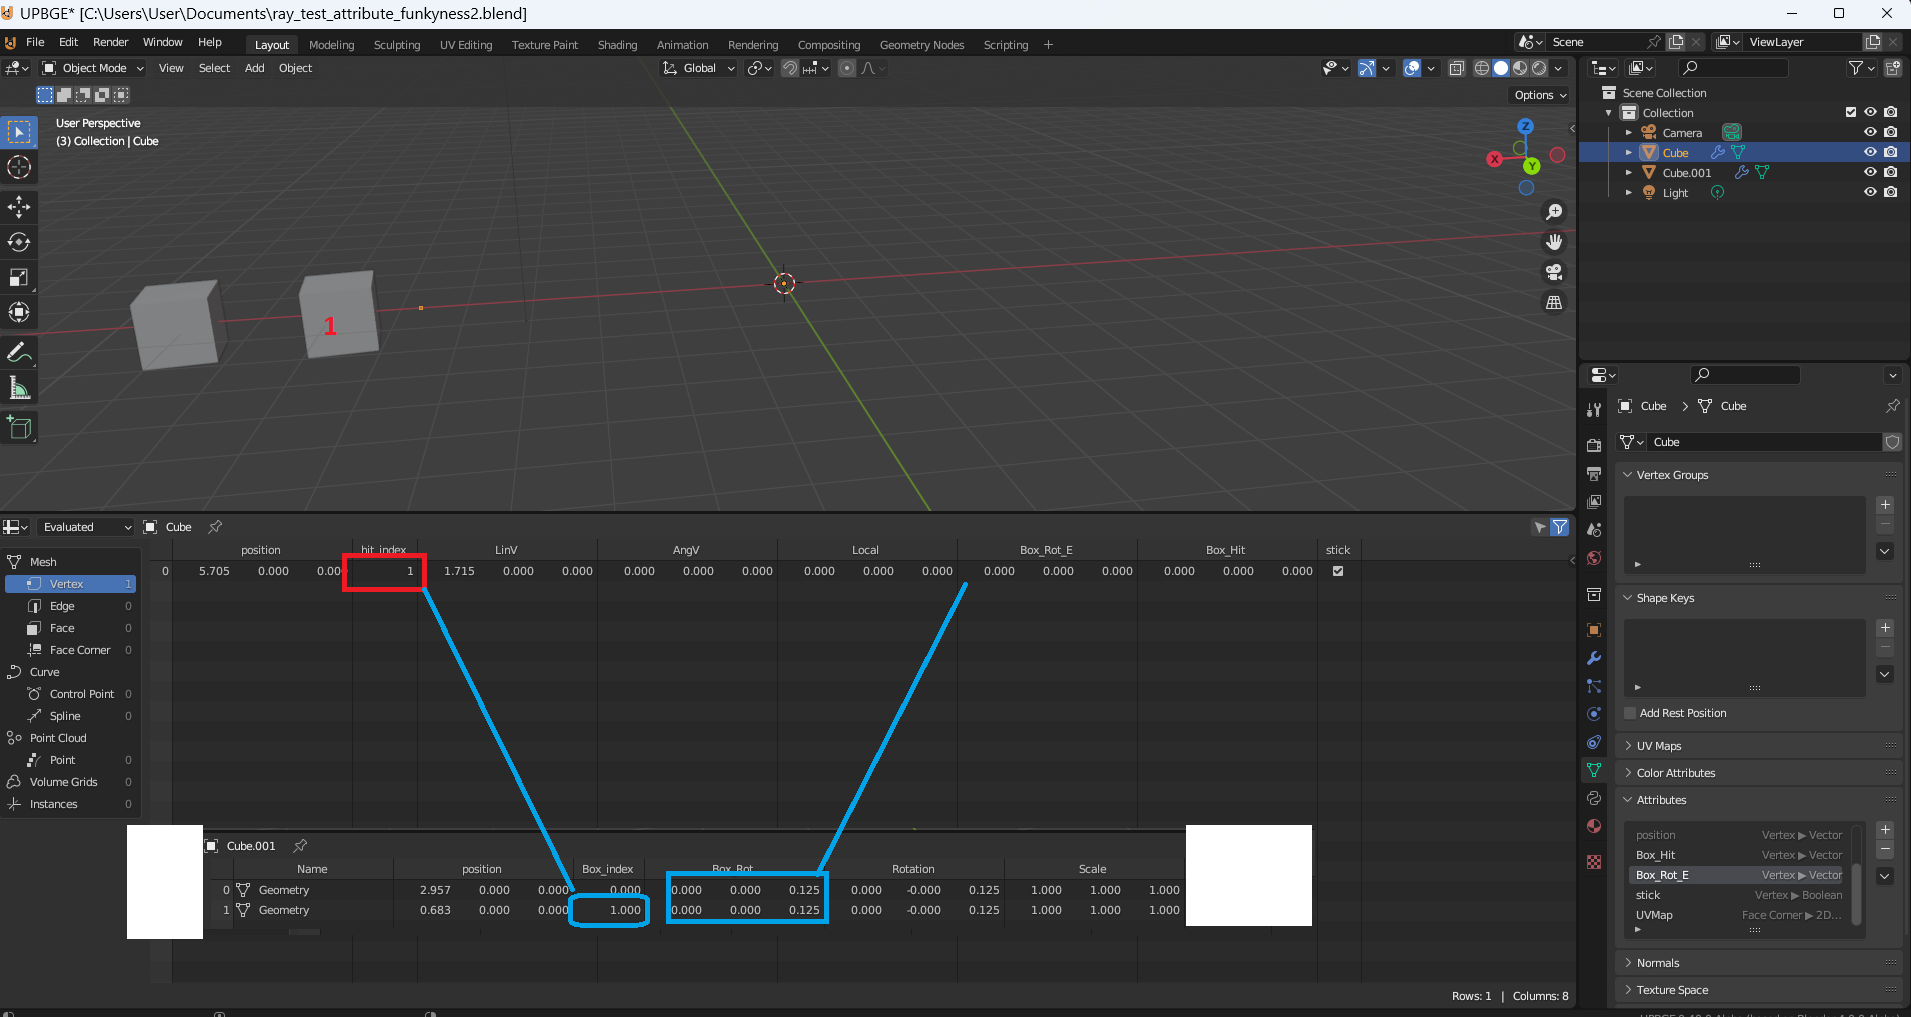The height and width of the screenshot is (1017, 1911).
Task: Select the Cursor tool in viewport toolbar
Action: [x=19, y=168]
